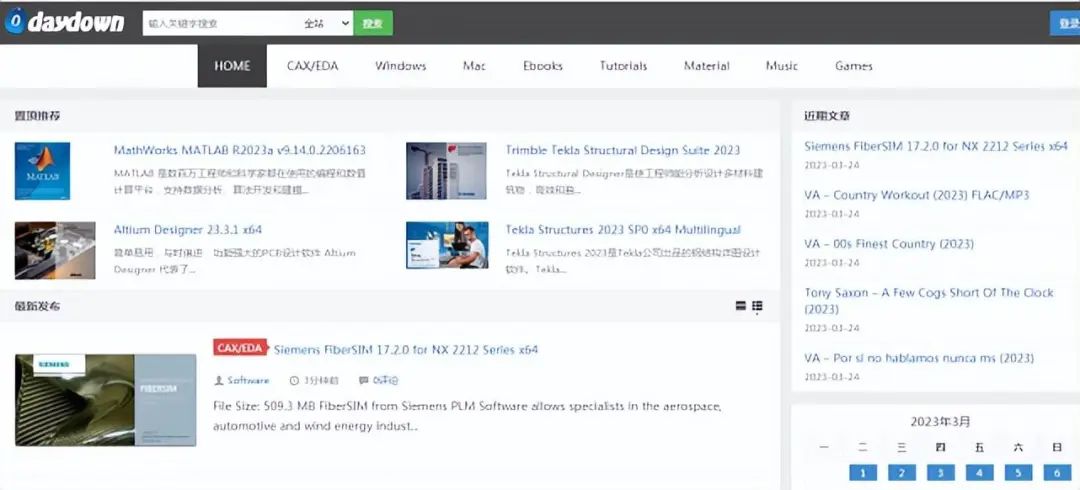This screenshot has height=490, width=1080.
Task: Open Tekla Structures 2023 SP0 x64 link
Action: [x=623, y=229]
